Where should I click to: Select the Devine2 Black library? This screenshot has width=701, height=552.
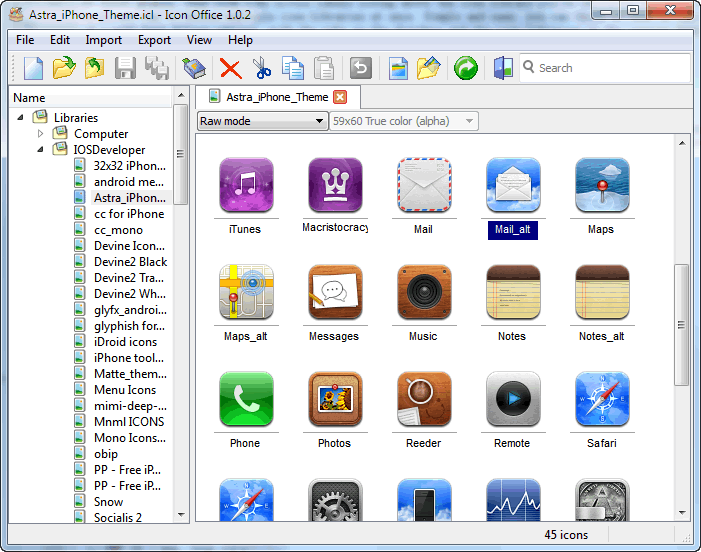[131, 262]
